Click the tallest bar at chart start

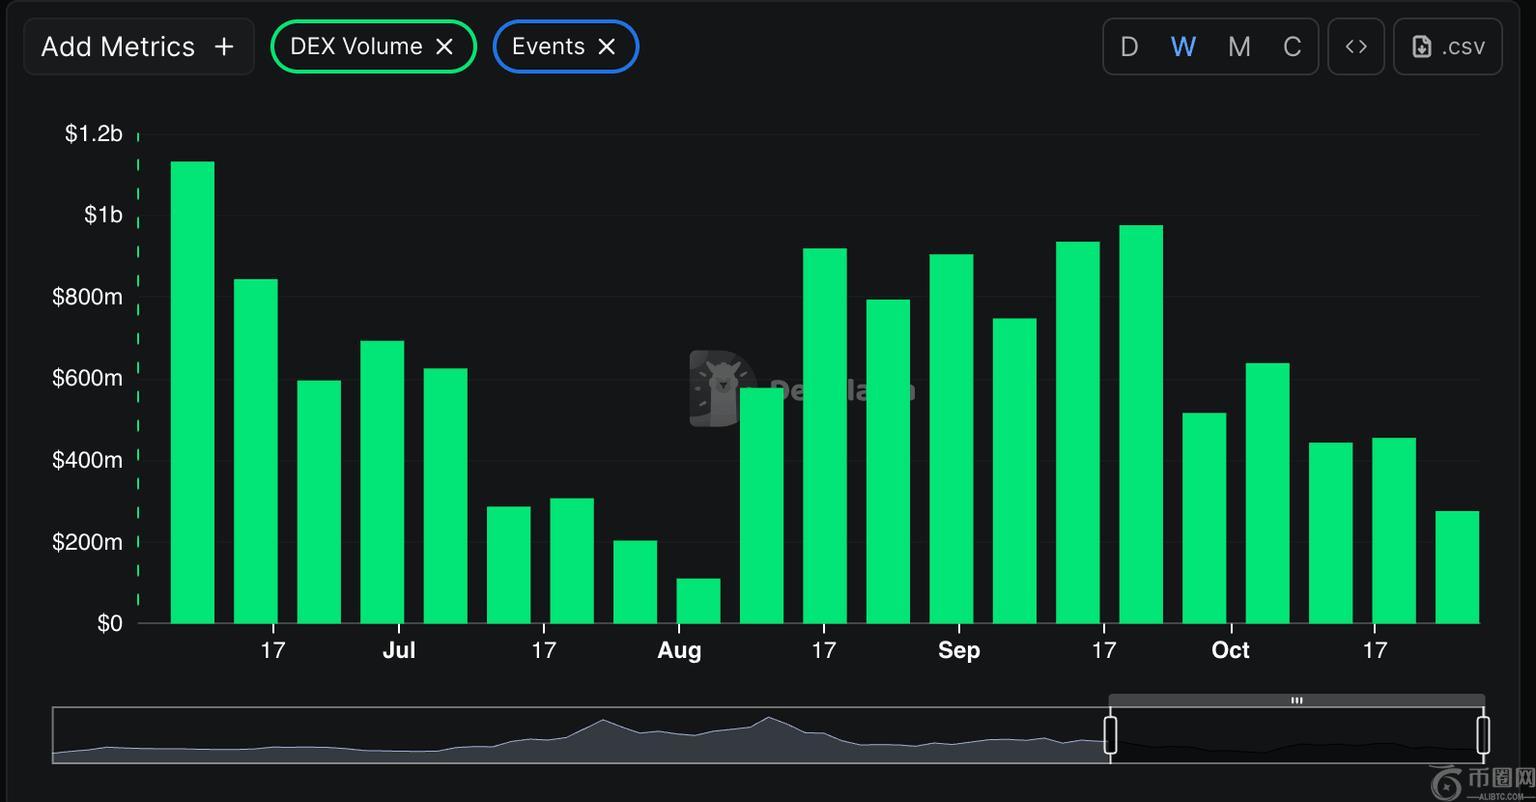(x=192, y=392)
